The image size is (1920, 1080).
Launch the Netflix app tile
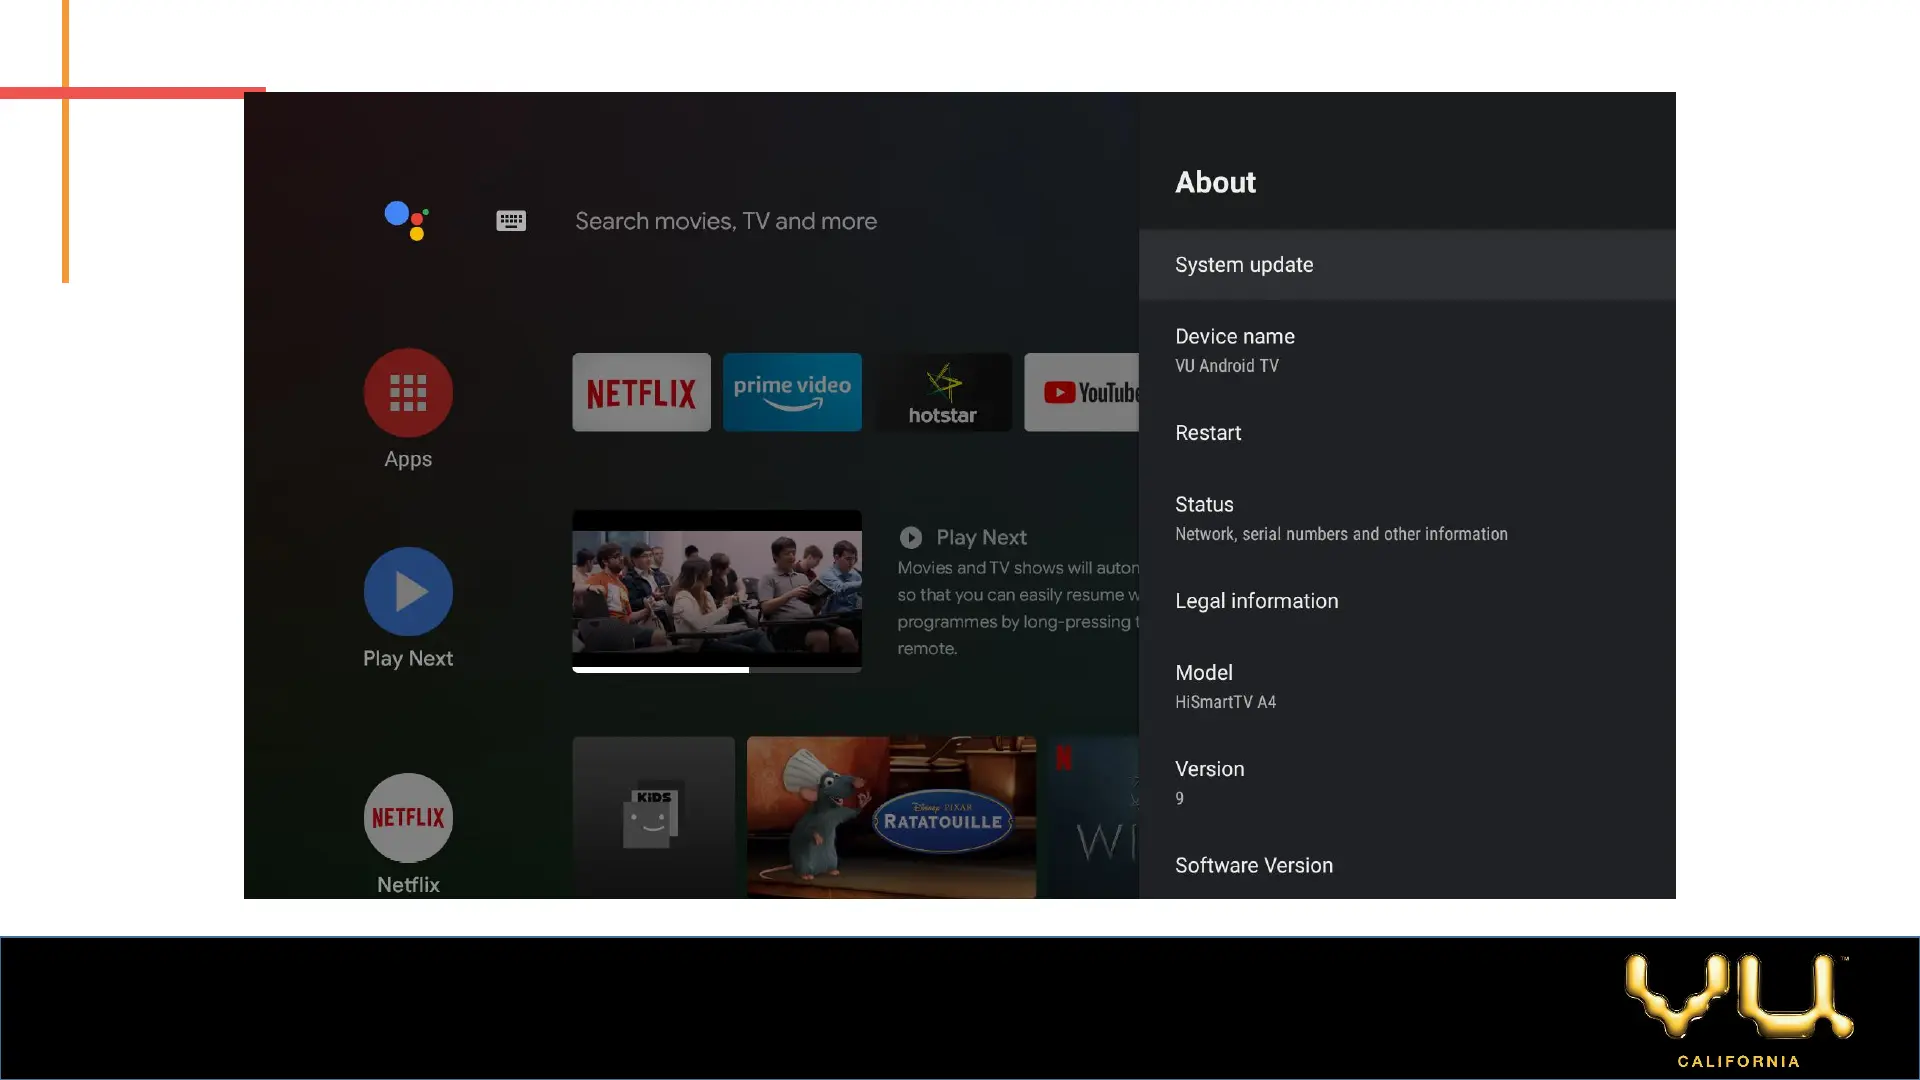641,392
